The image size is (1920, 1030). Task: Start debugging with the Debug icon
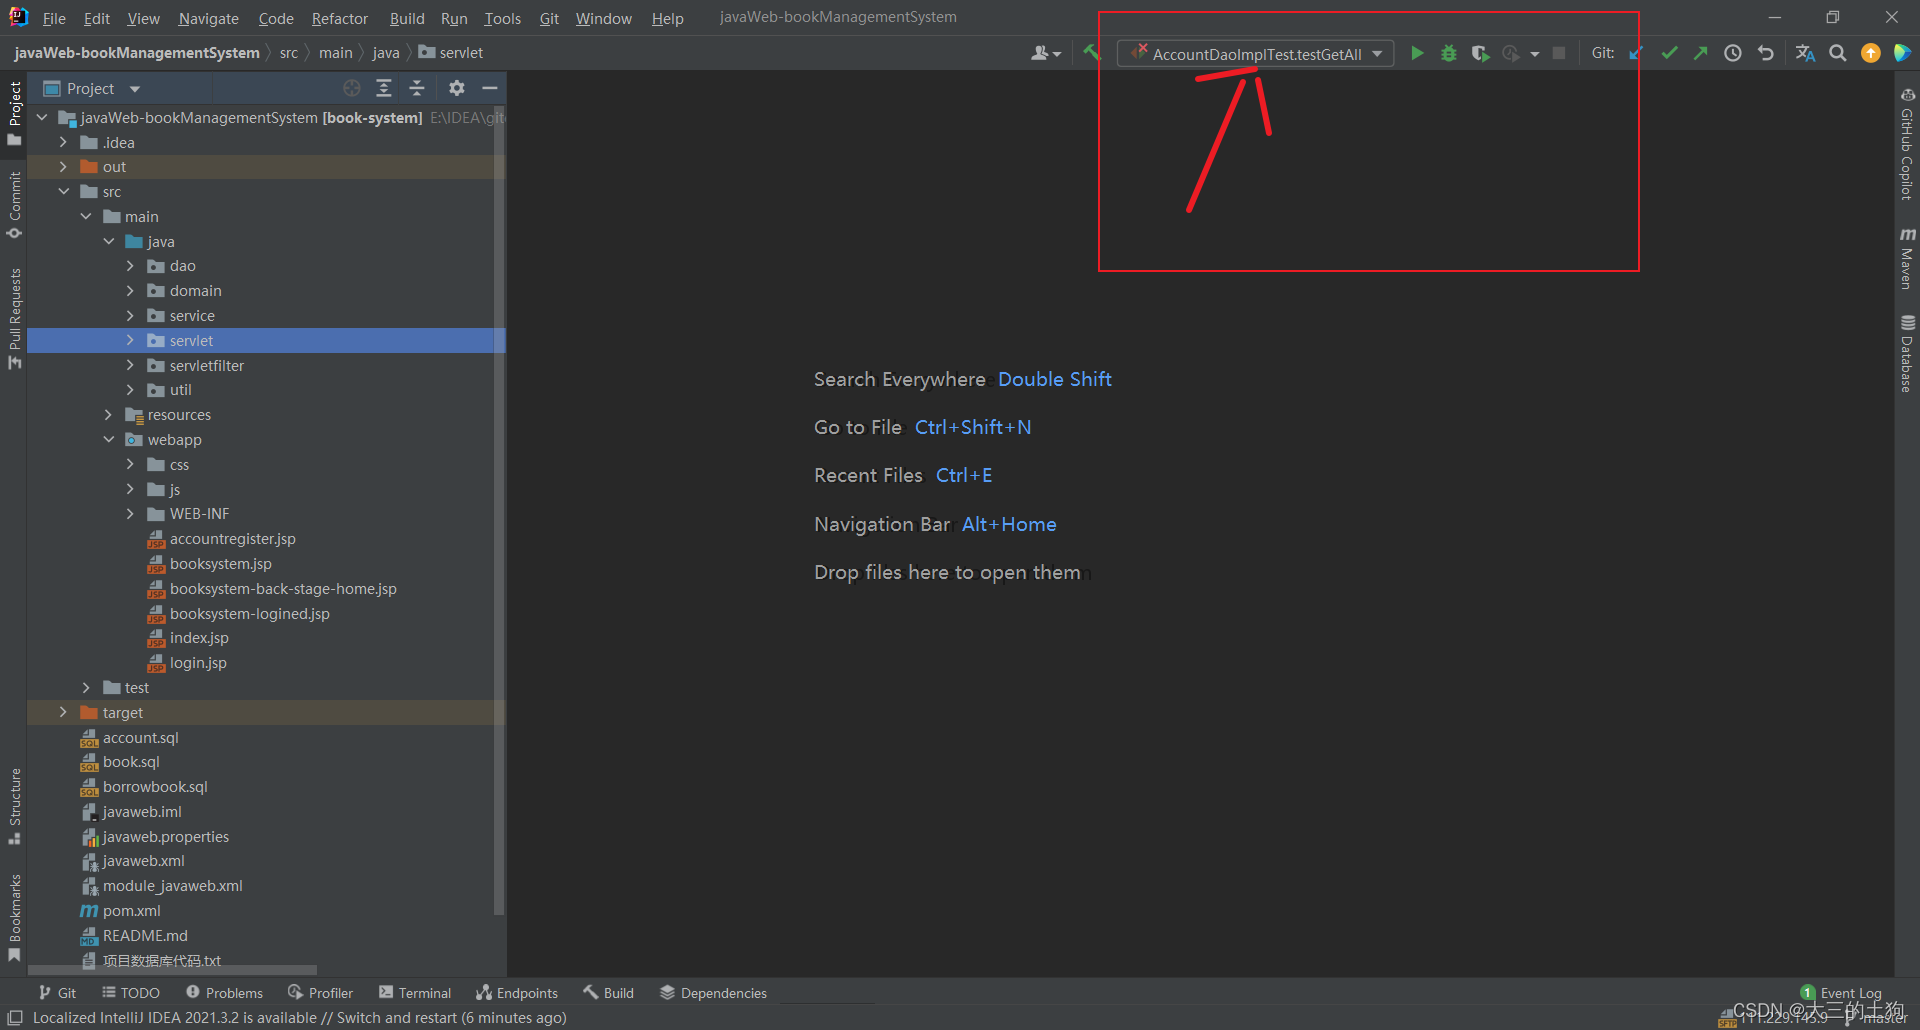pyautogui.click(x=1448, y=53)
